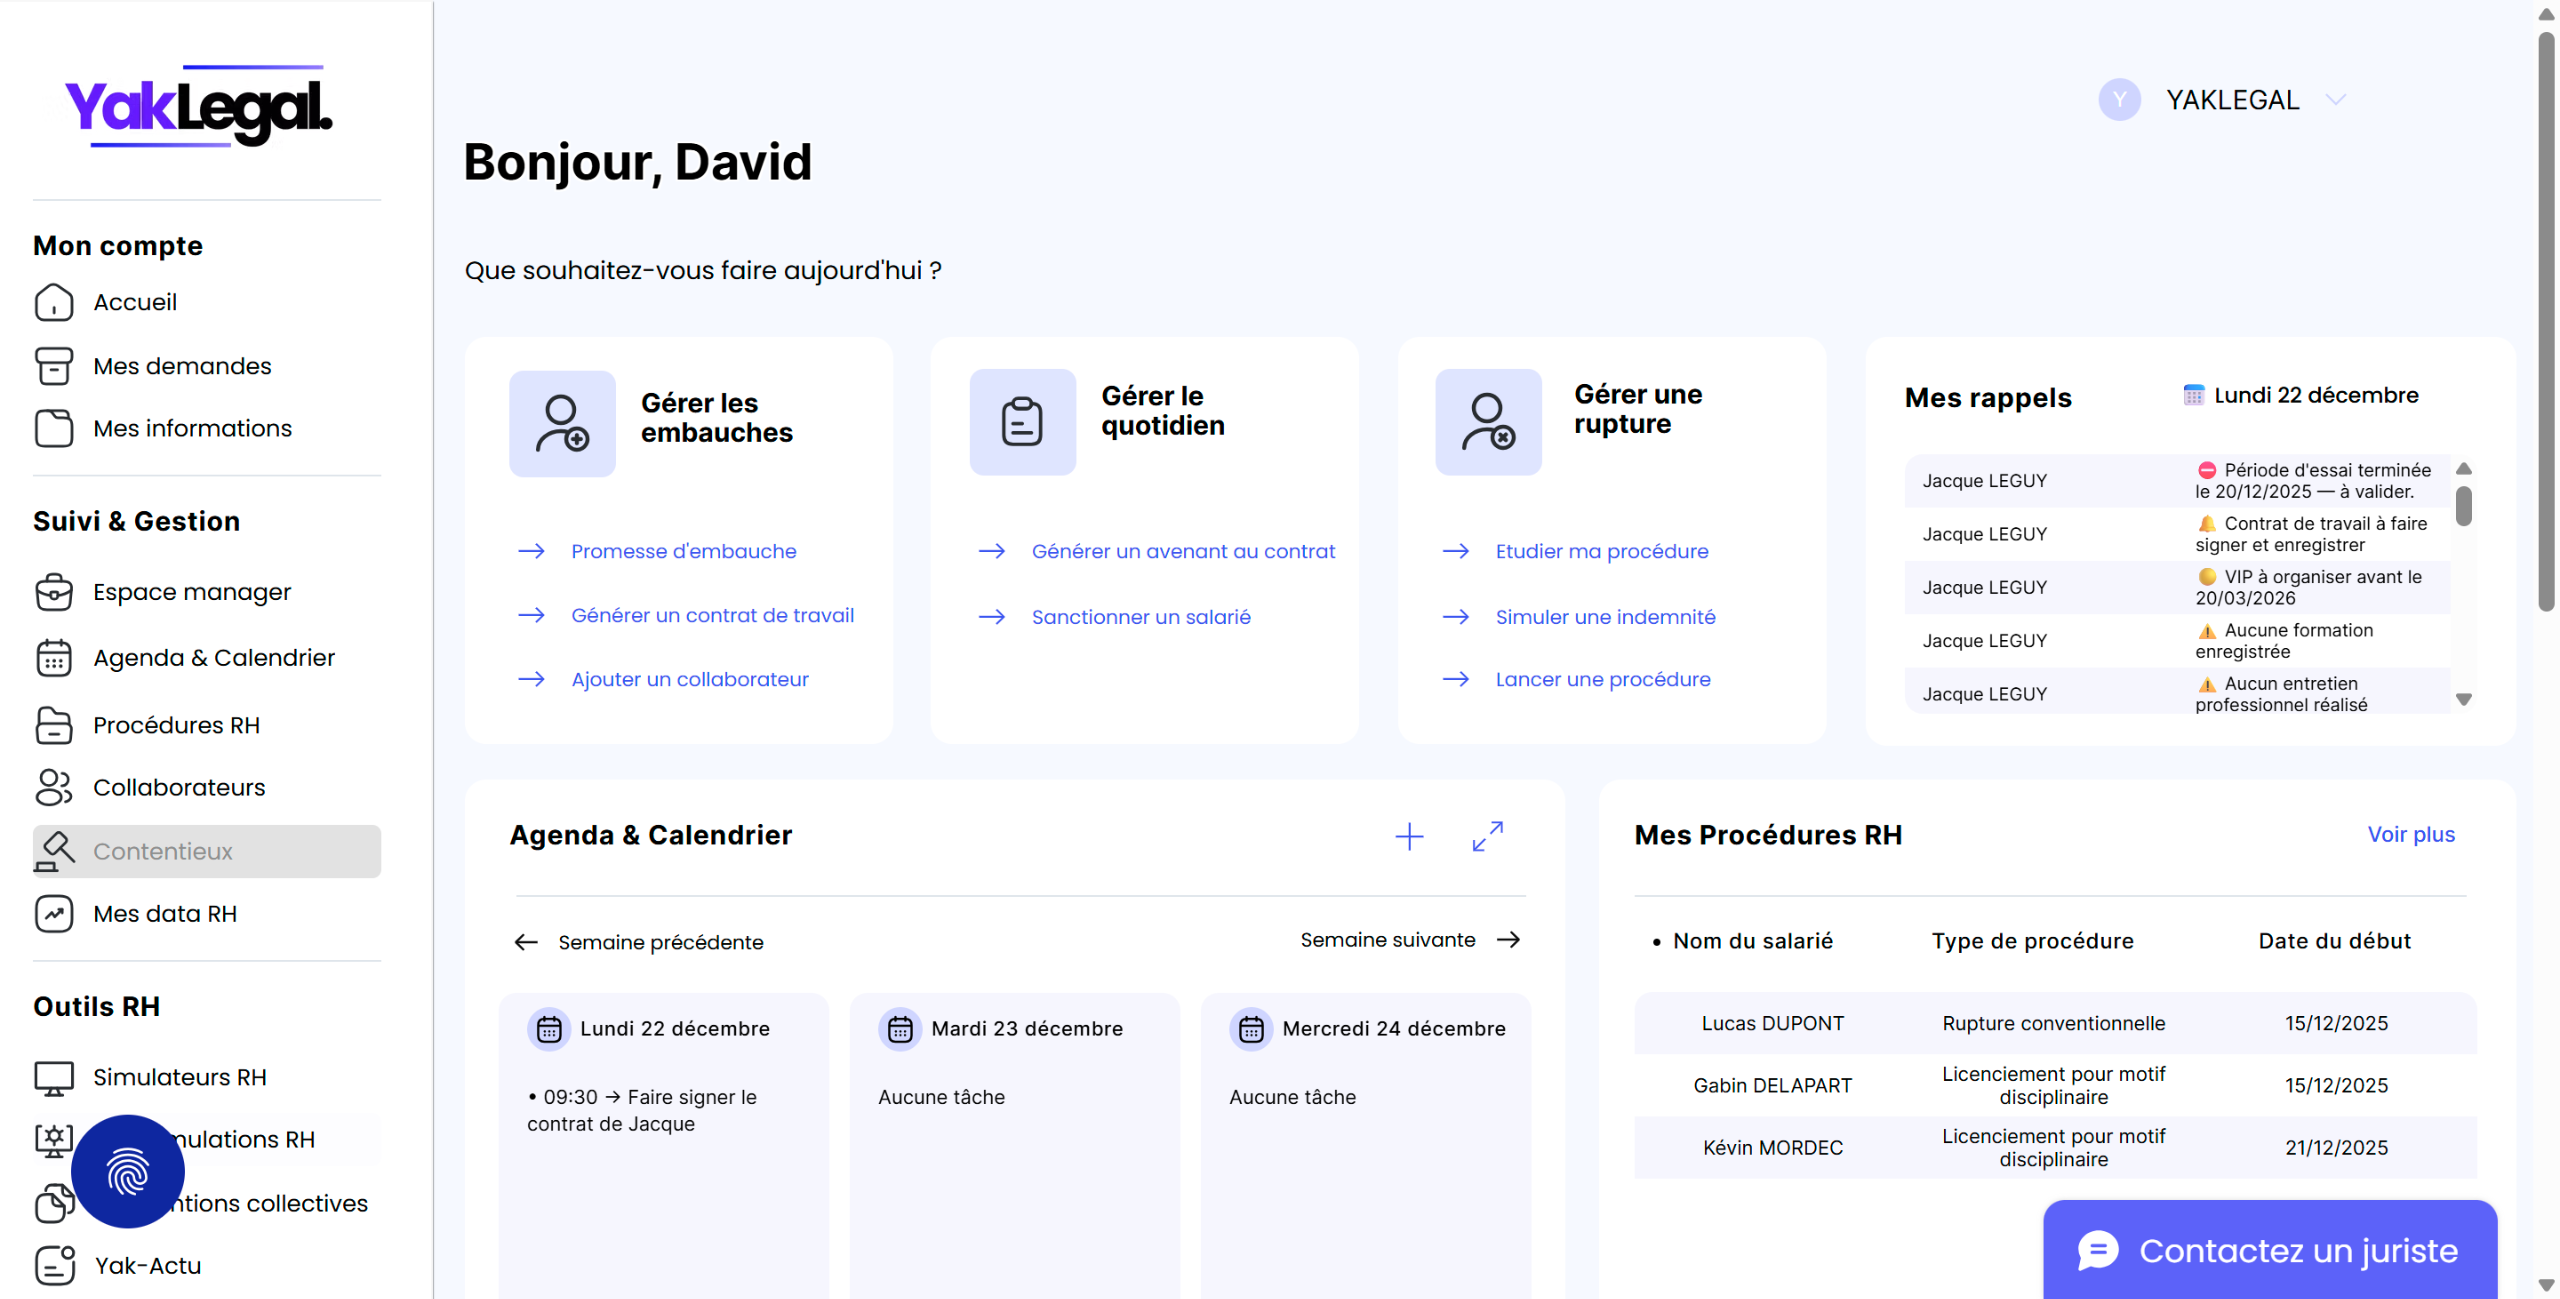Open Mes demandes in the sidebar
This screenshot has height=1299, width=2560.
(181, 366)
